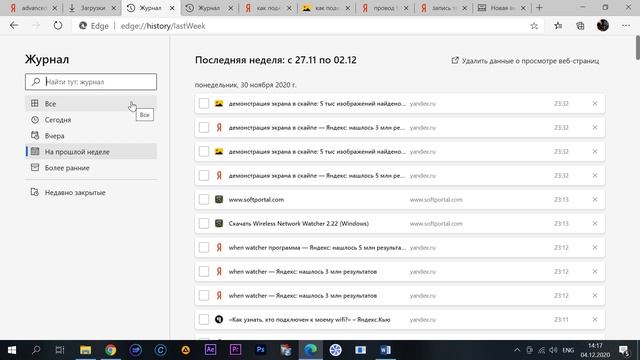Open the user profile avatar
Image resolution: width=640 pixels, height=360 pixels.
point(603,25)
